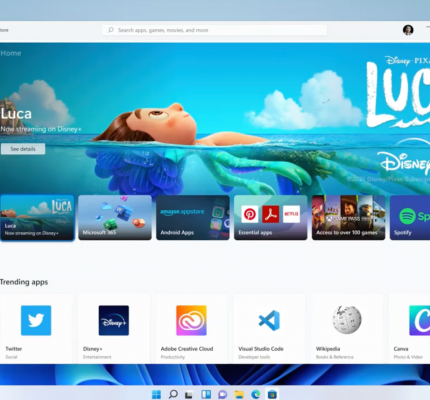Click the Wikipedia app name
This screenshot has height=400, width=430.
(328, 349)
